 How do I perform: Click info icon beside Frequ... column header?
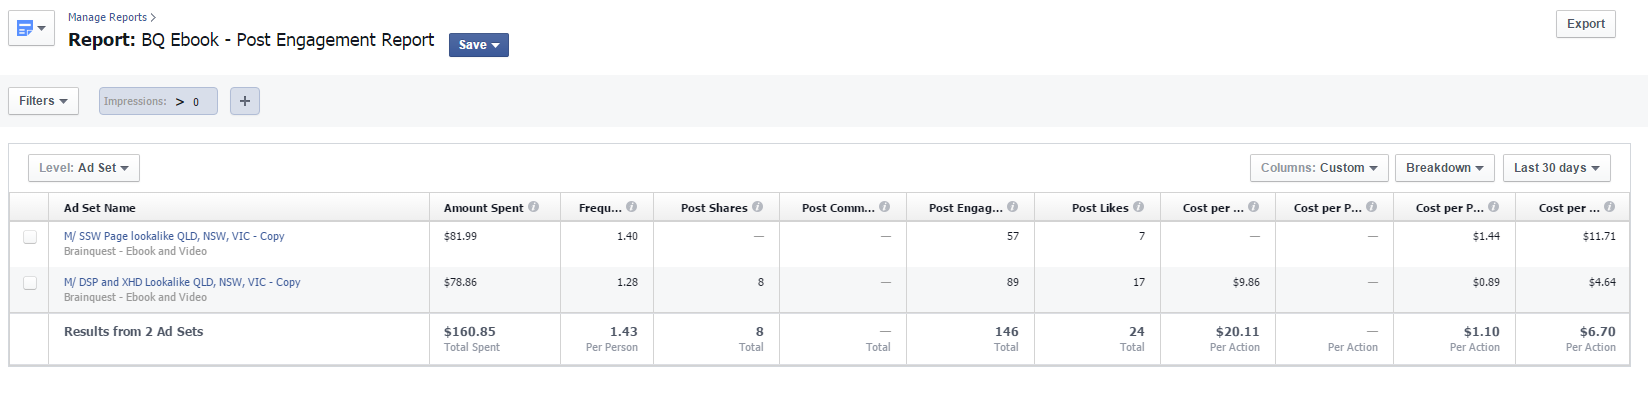631,207
